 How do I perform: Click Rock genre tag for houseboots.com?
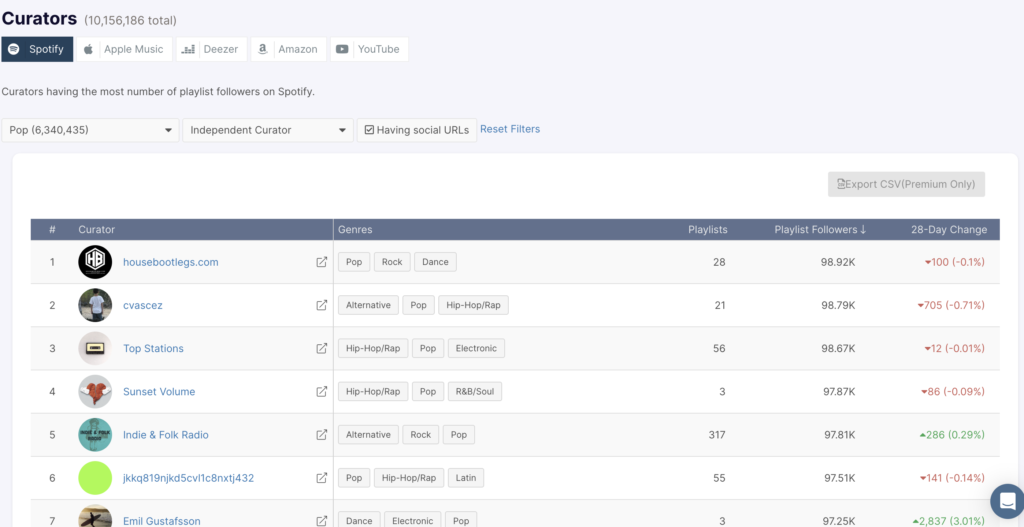click(392, 262)
